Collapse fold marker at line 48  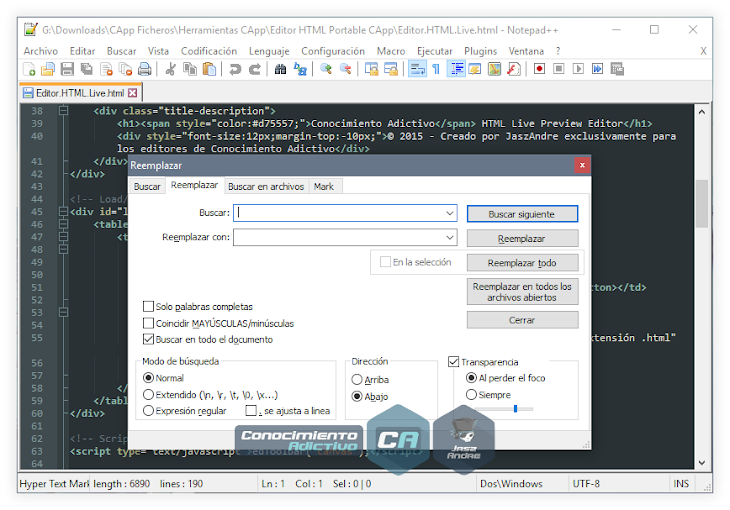[63, 249]
